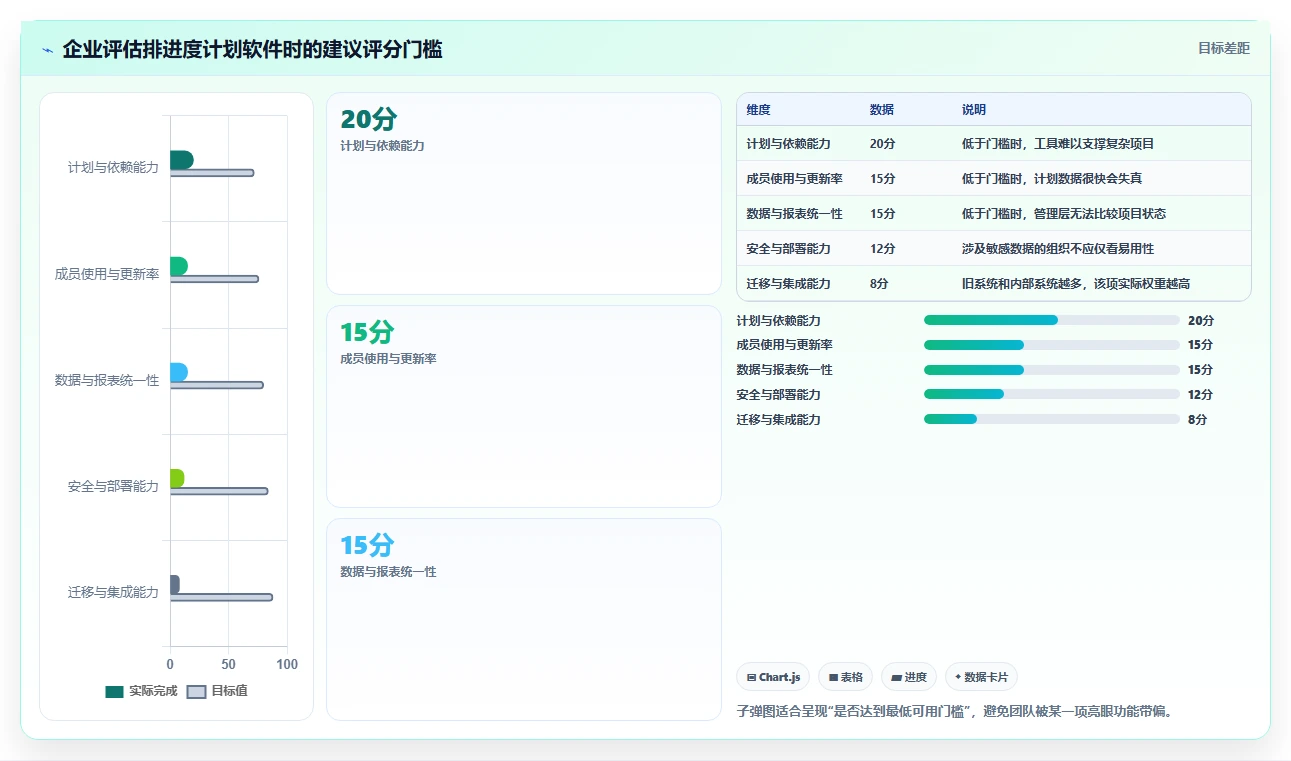Open the 15分 数据与报表统一性 data card

(x=524, y=619)
